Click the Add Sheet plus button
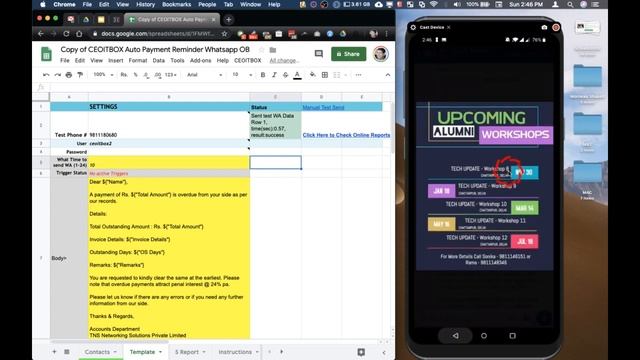This screenshot has width=640, height=360. [54, 351]
